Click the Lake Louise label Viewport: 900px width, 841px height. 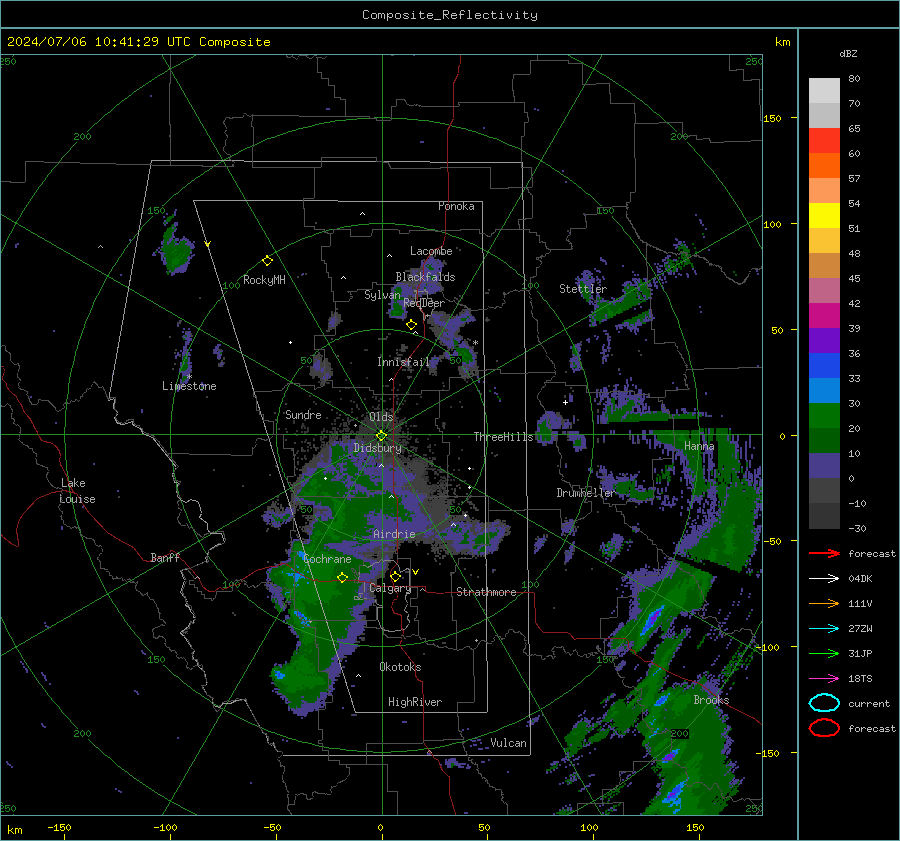77,491
